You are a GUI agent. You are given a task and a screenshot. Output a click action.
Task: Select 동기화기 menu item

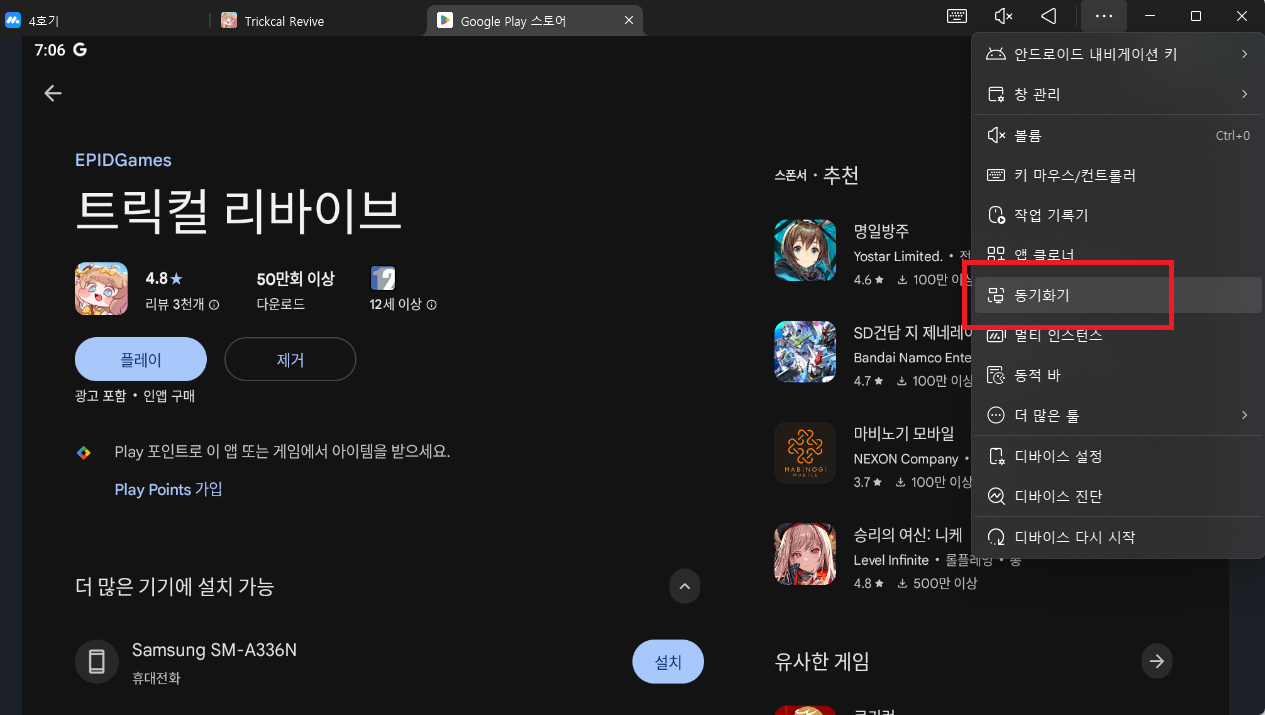tap(1118, 295)
